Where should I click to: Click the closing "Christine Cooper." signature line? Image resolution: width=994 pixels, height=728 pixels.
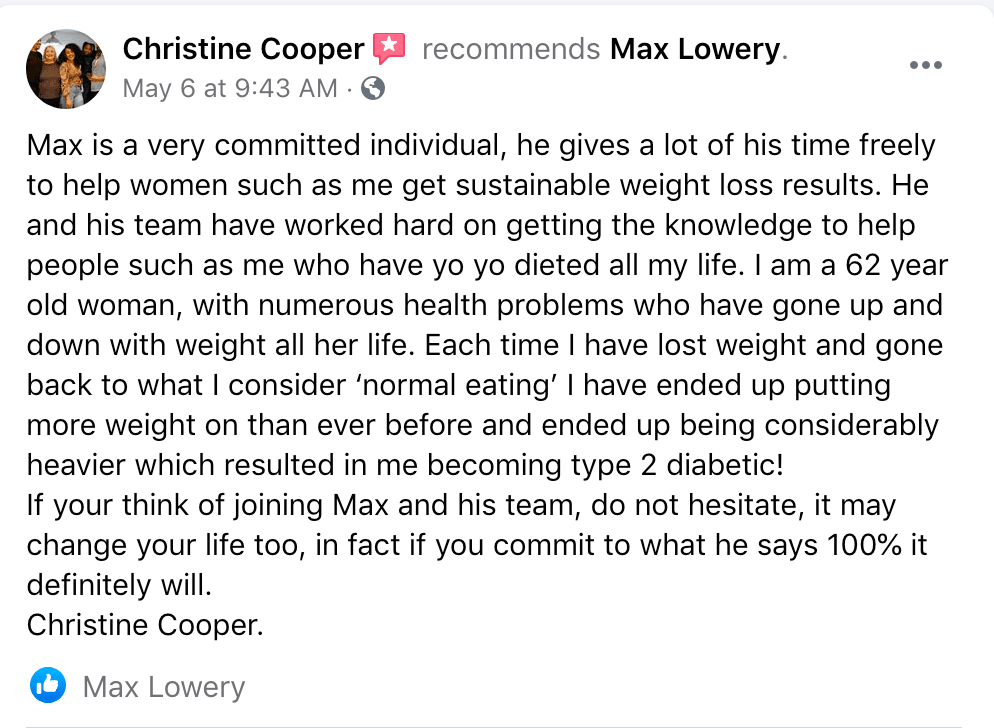(145, 625)
